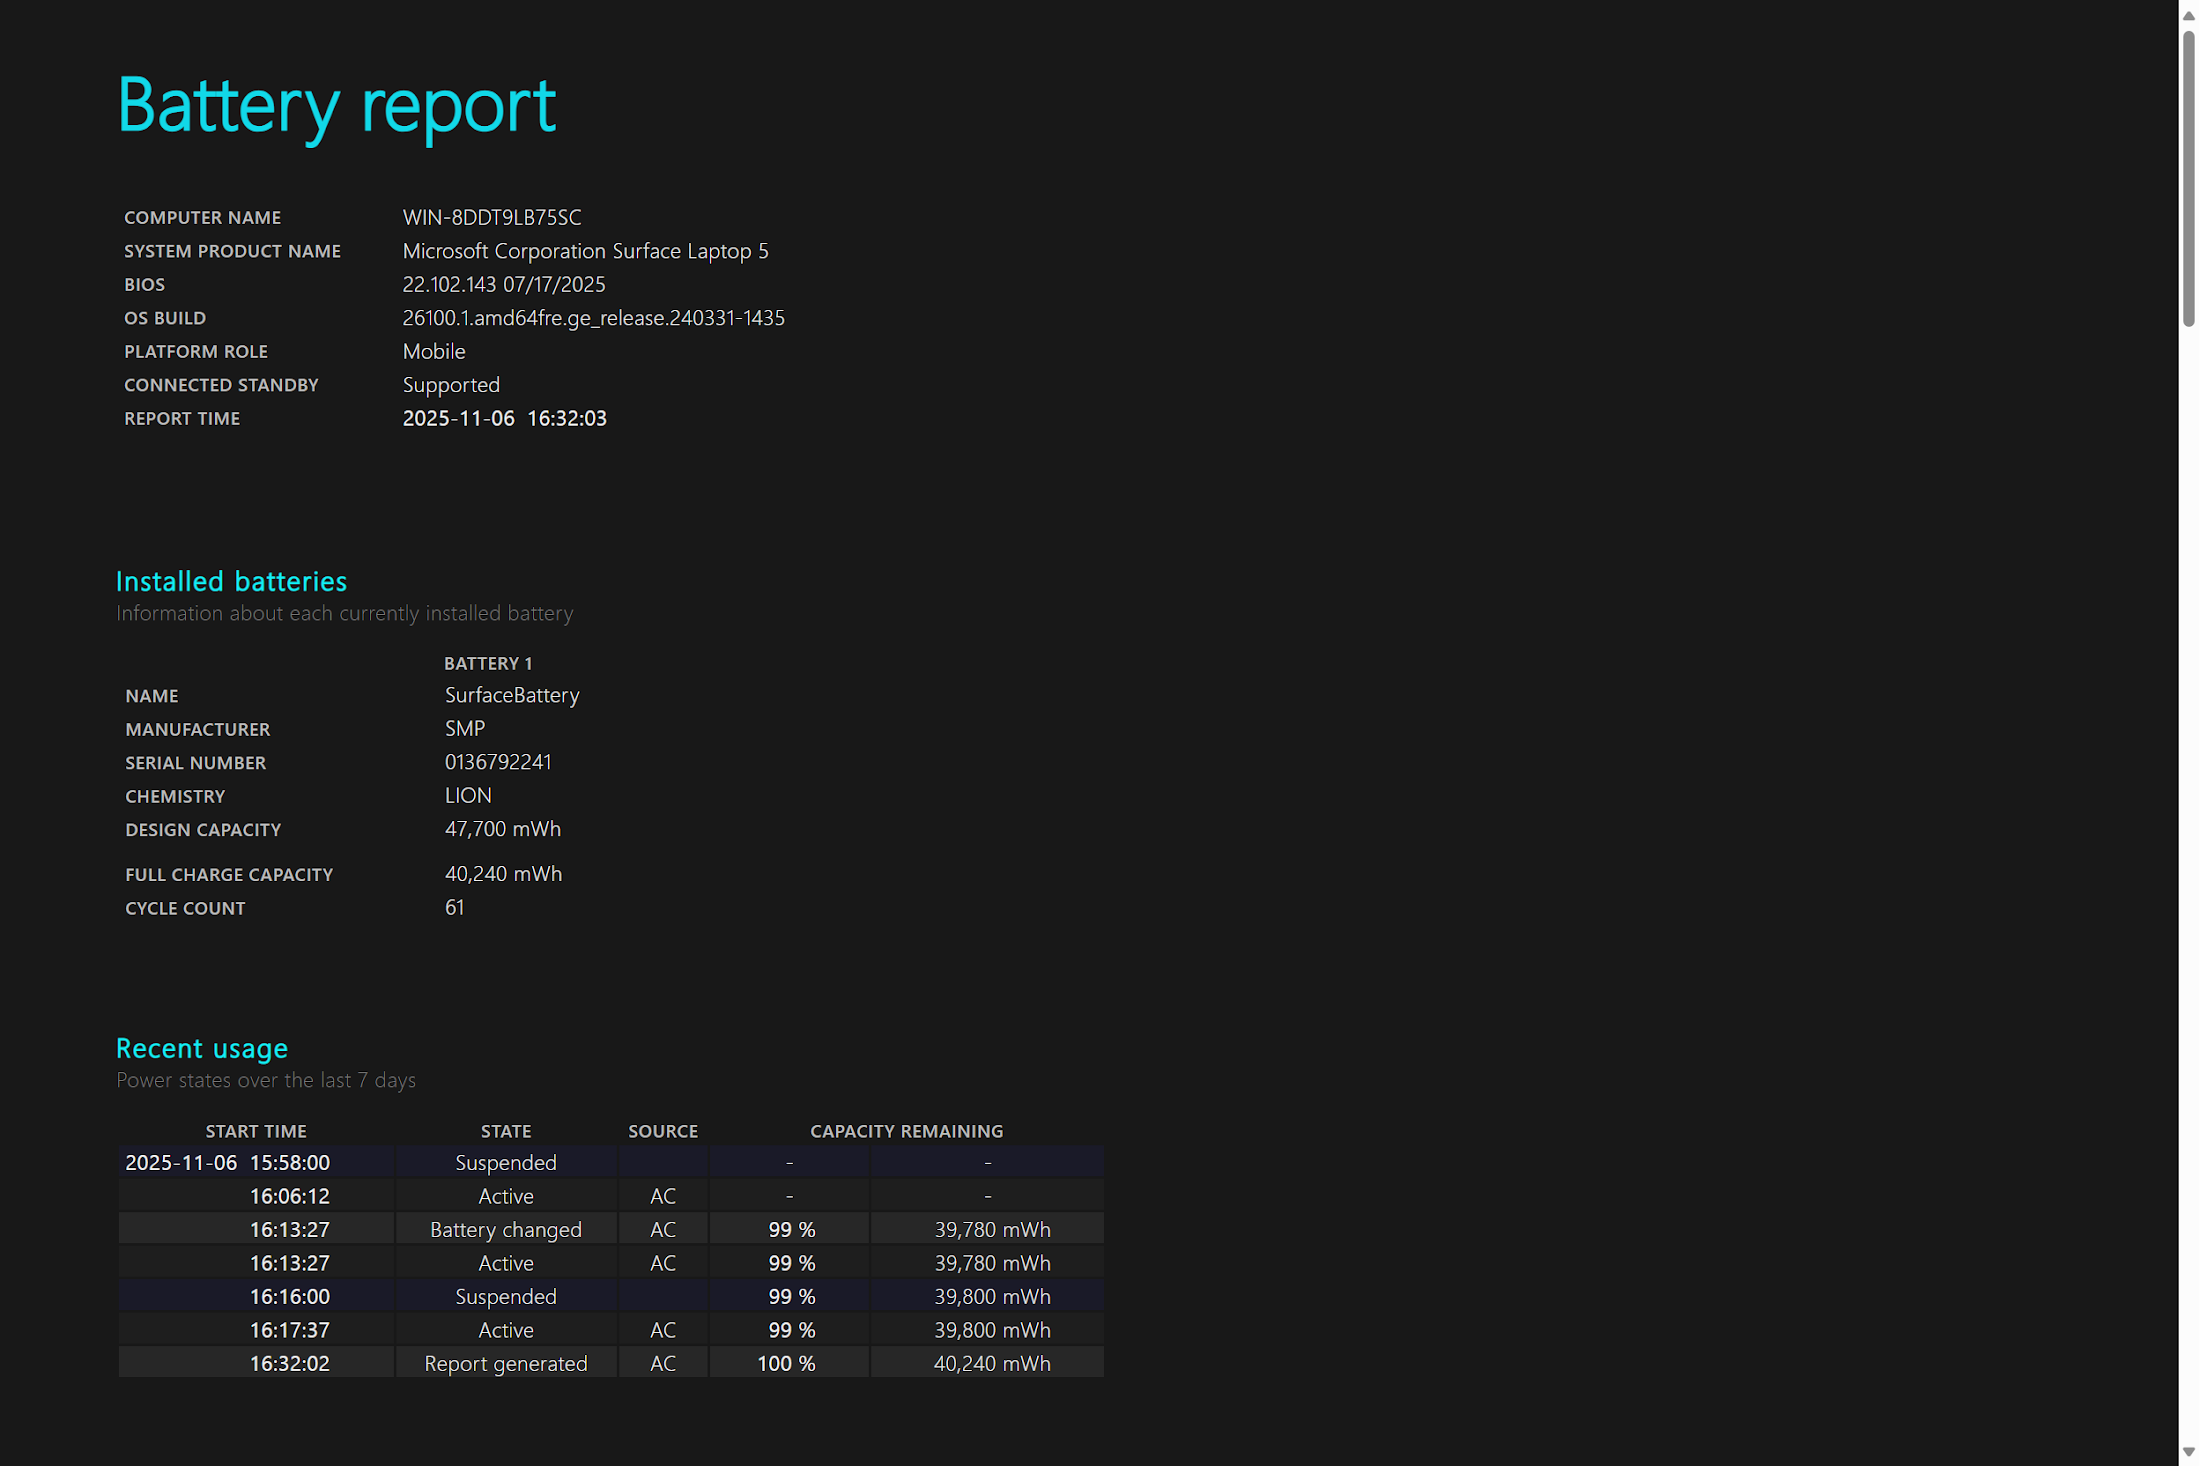Click the report time value 16:32:03
The width and height of the screenshot is (2200, 1466).
click(x=566, y=418)
